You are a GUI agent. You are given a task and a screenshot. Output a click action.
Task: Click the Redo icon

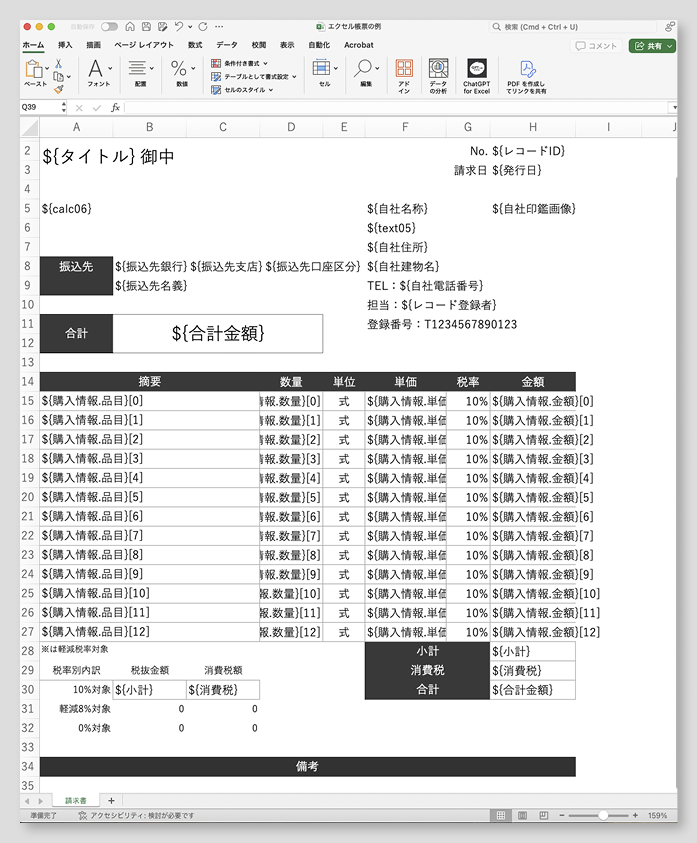[x=203, y=26]
